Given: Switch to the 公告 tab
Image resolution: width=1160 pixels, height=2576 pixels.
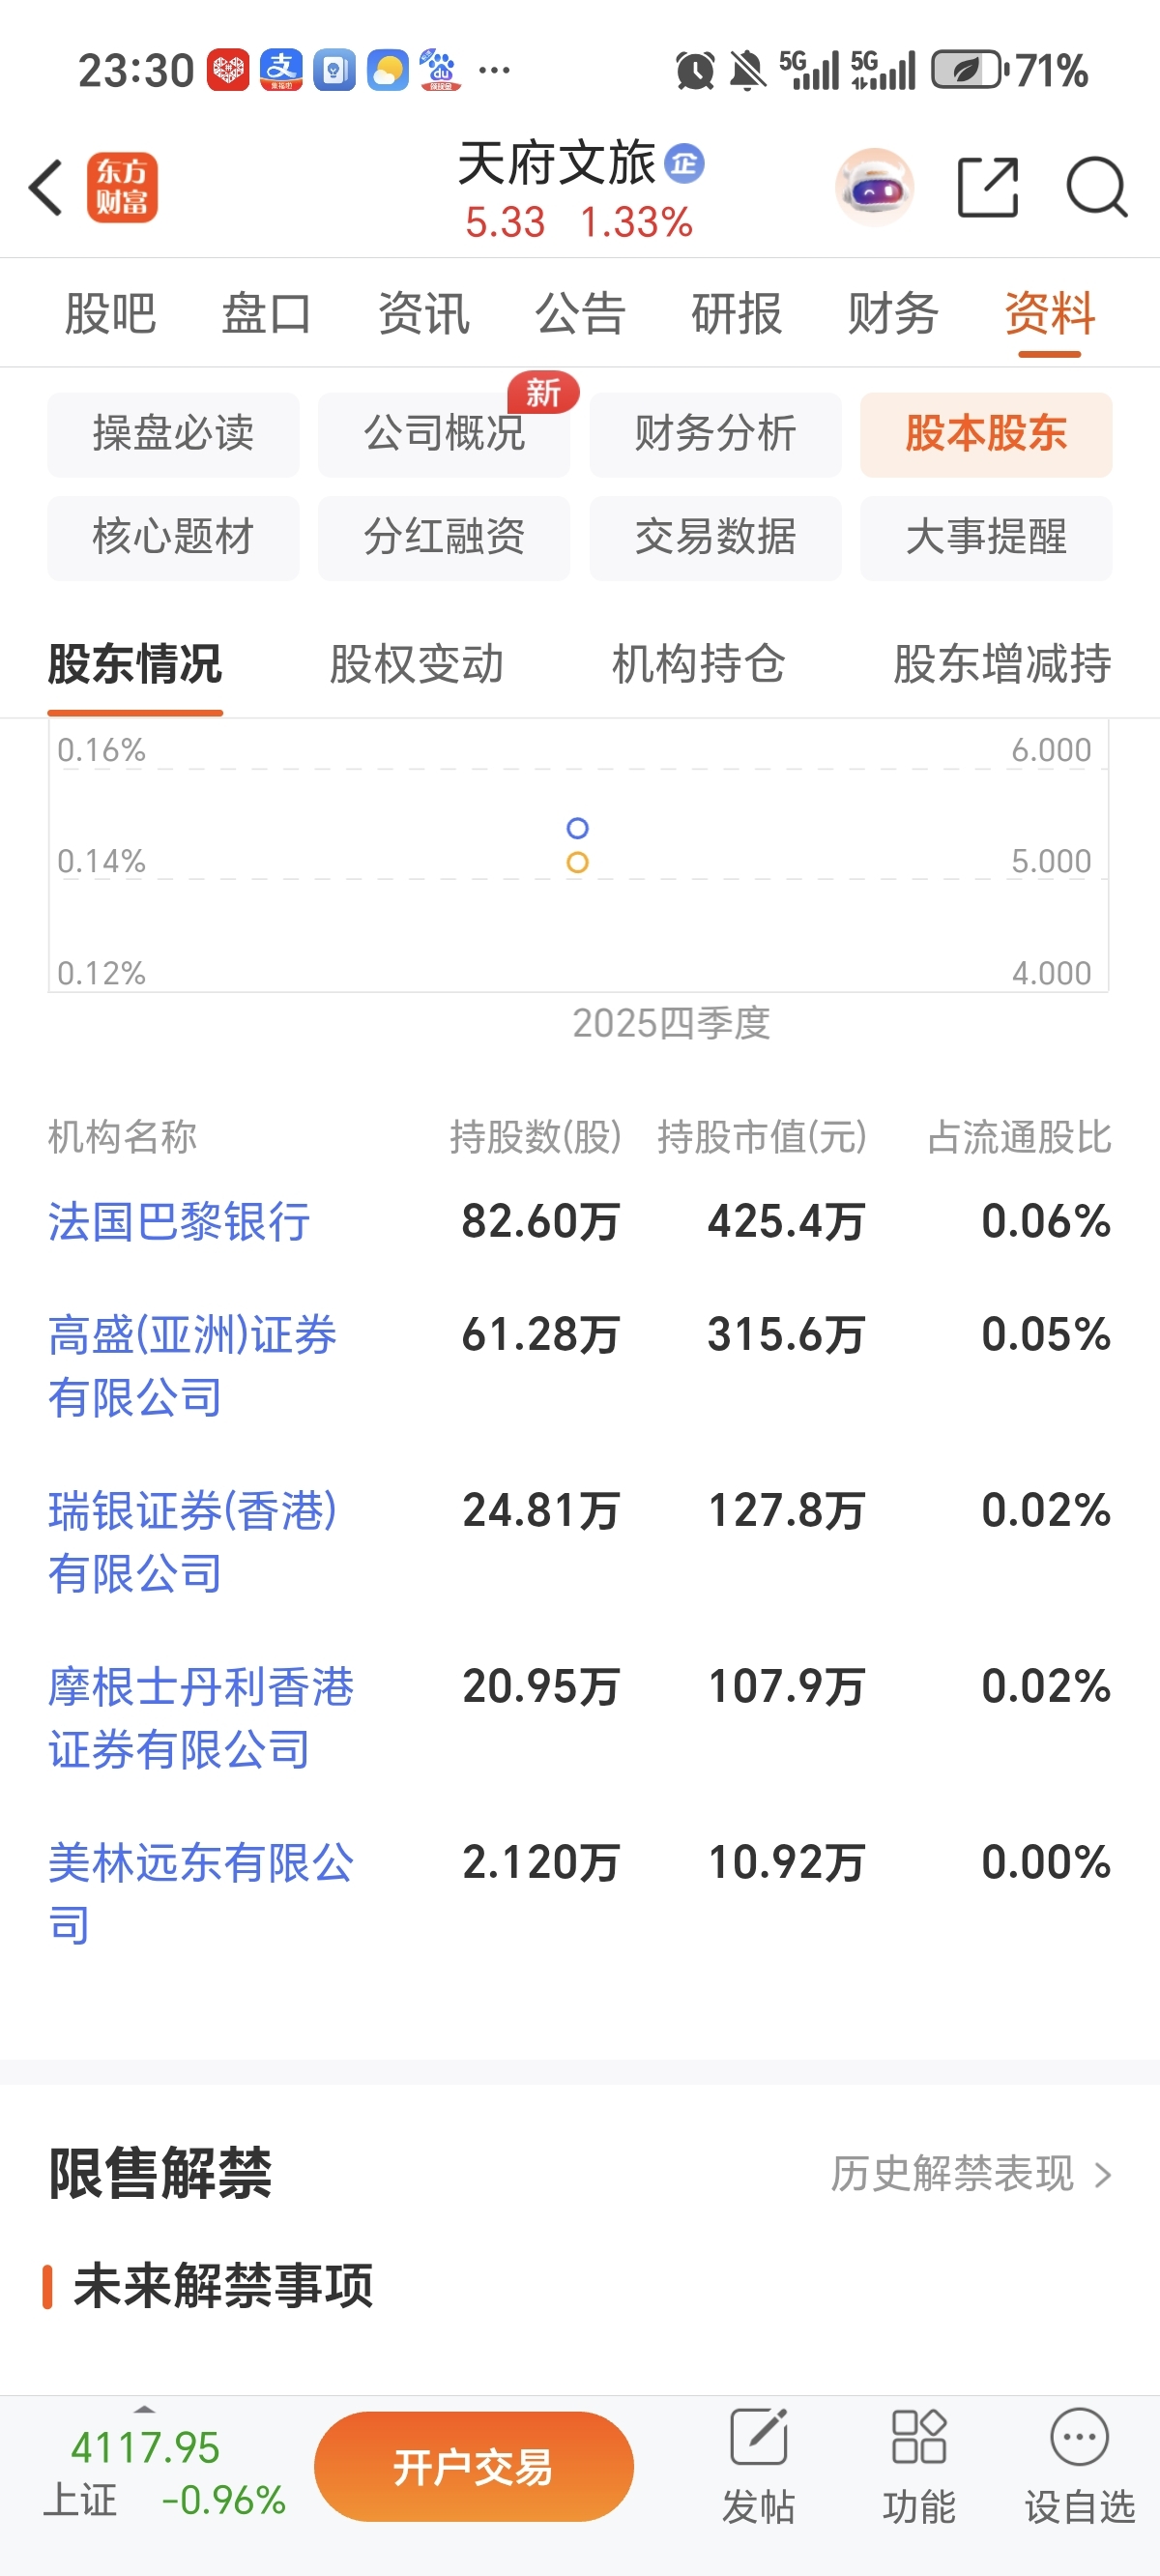Looking at the screenshot, I should pos(580,313).
